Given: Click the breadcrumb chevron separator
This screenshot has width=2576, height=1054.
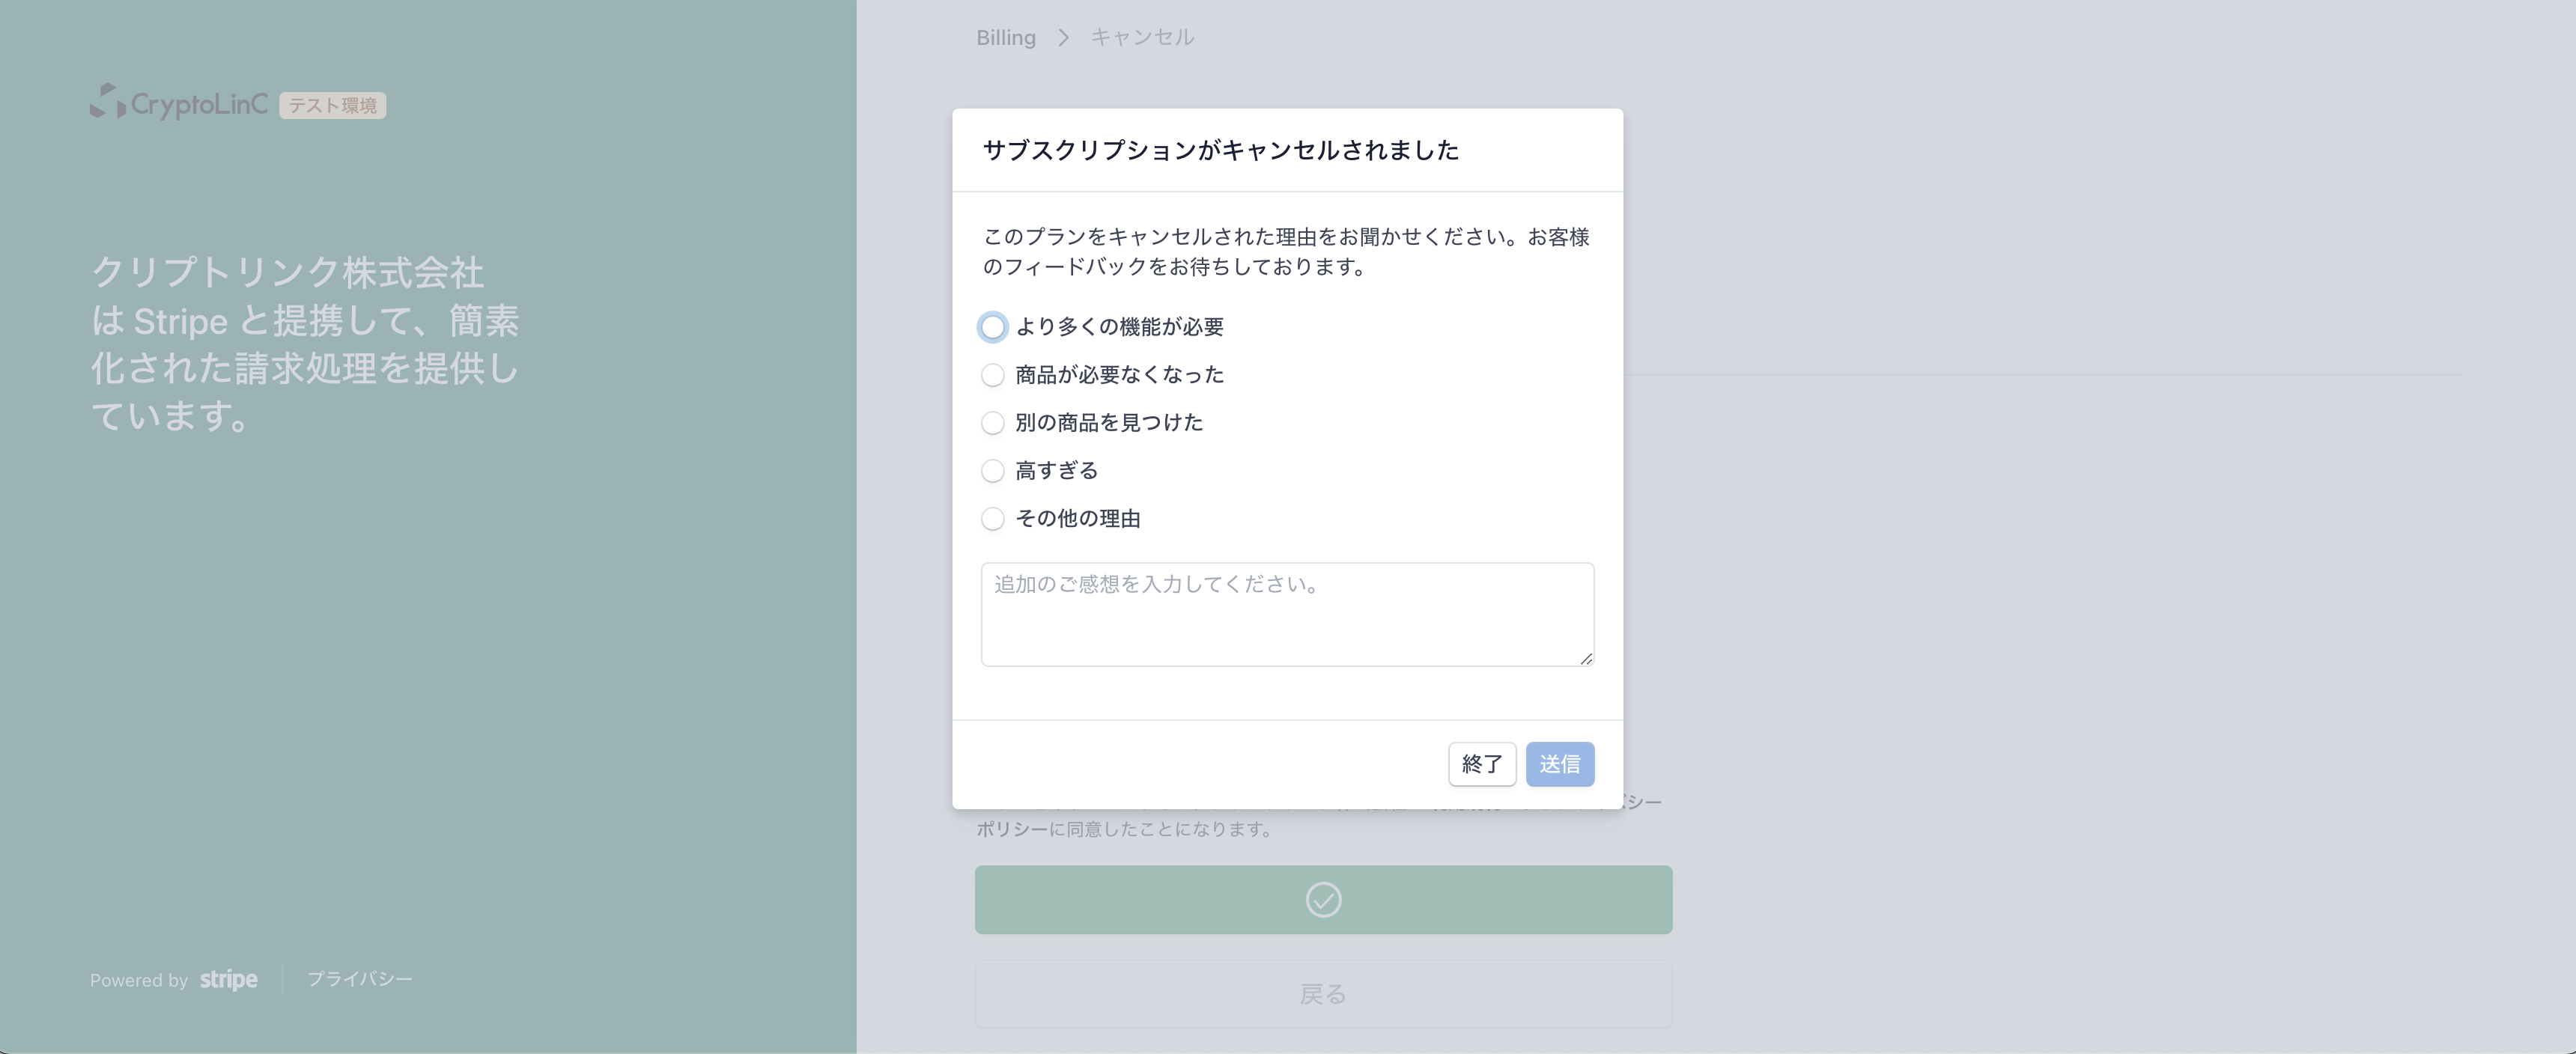Looking at the screenshot, I should 1063,37.
